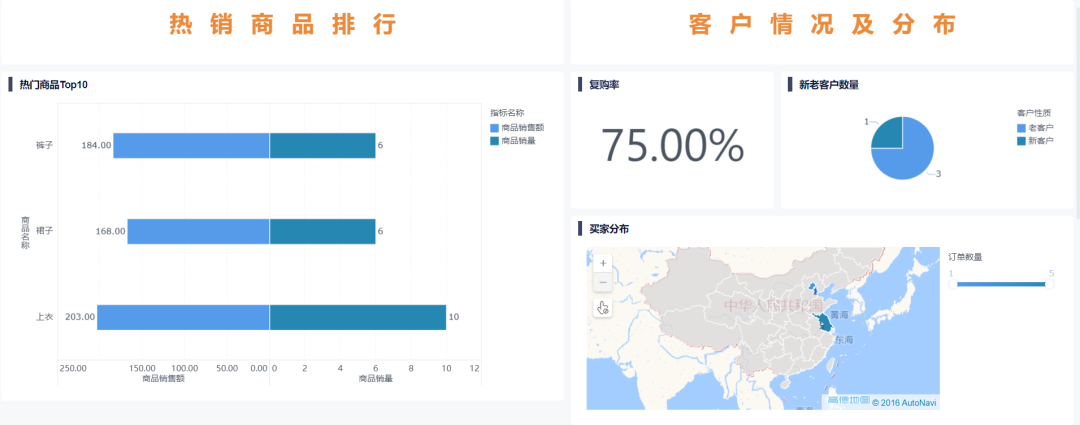Activate the map pan hand tool

click(x=603, y=308)
